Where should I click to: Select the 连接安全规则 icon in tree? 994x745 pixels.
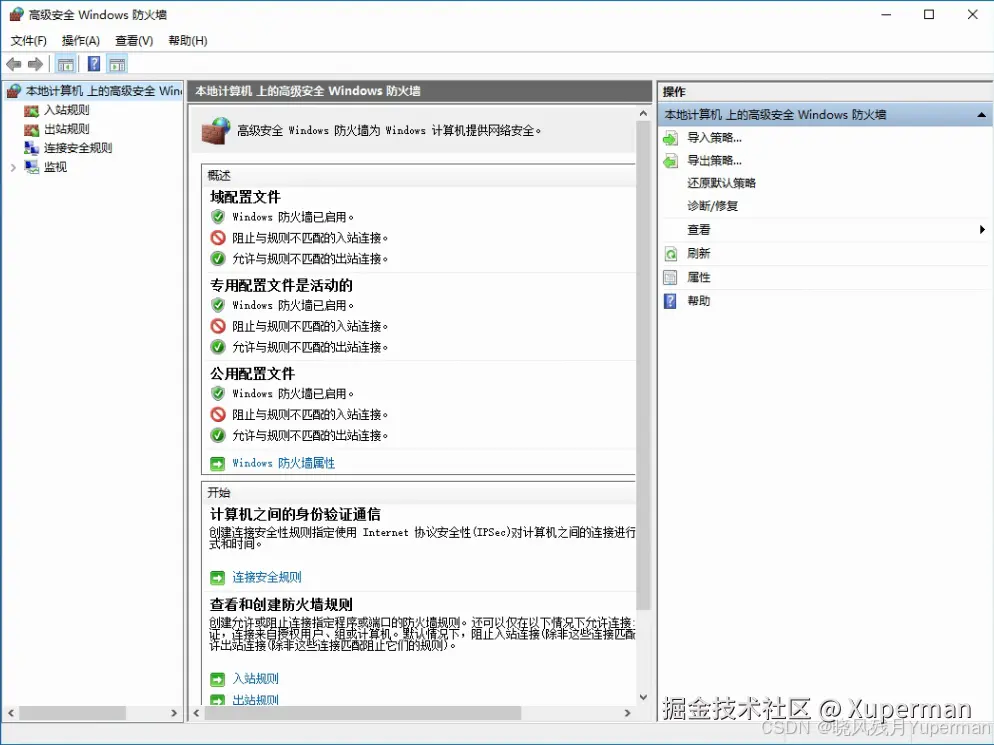[31, 148]
